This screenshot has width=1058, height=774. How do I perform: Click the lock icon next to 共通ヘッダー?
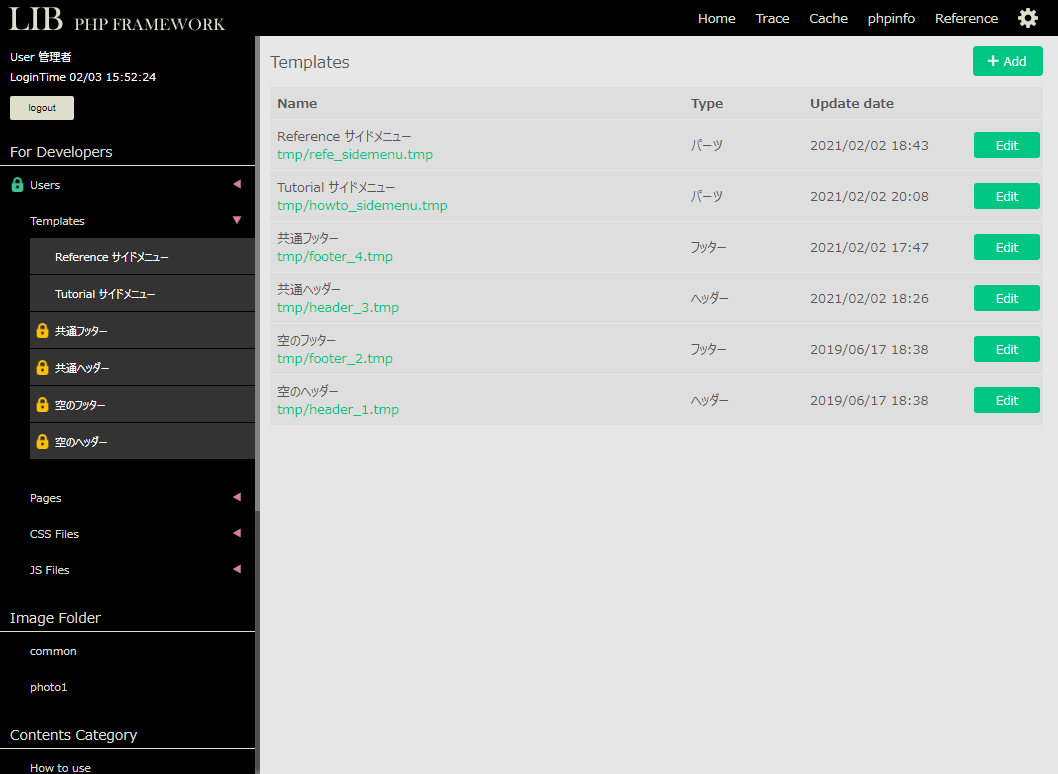coord(42,368)
